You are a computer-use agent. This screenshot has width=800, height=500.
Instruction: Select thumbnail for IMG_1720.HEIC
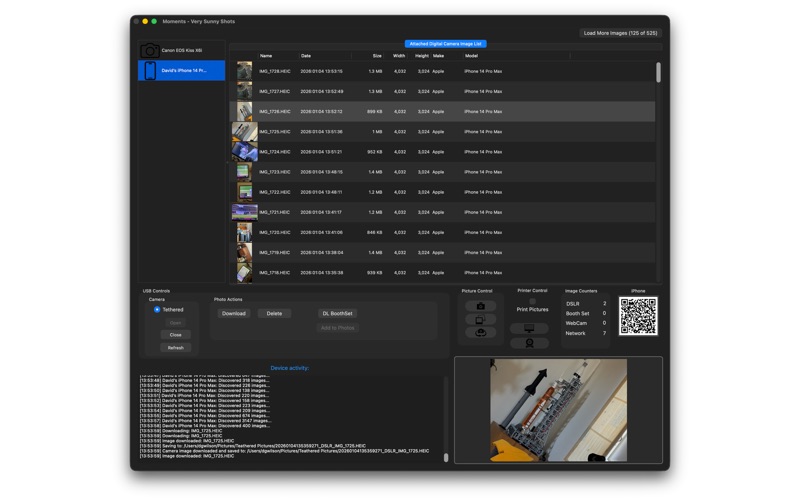[x=244, y=232]
